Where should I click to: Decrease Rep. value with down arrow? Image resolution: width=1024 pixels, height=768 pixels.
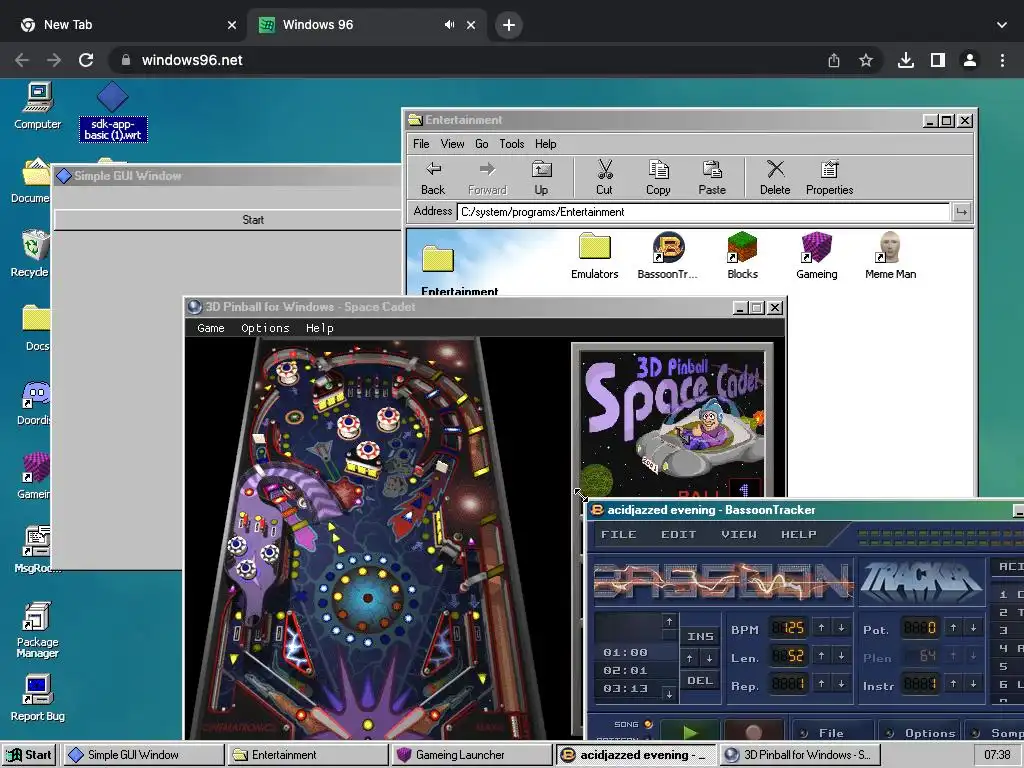pos(842,683)
